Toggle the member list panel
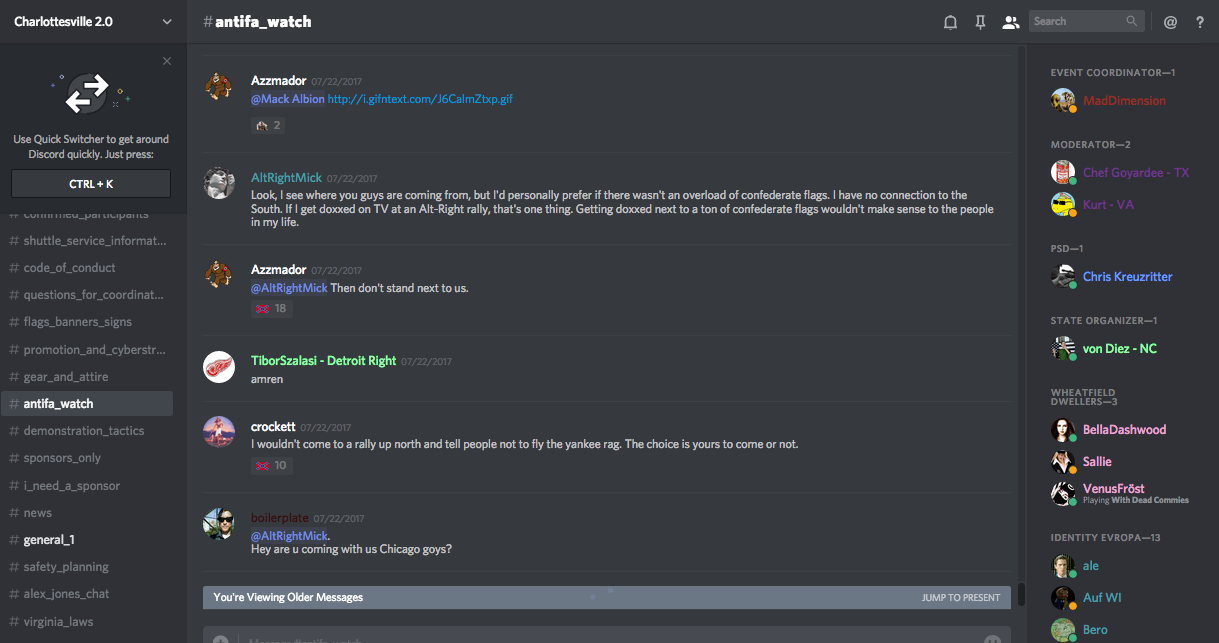The height and width of the screenshot is (643, 1219). [1010, 22]
